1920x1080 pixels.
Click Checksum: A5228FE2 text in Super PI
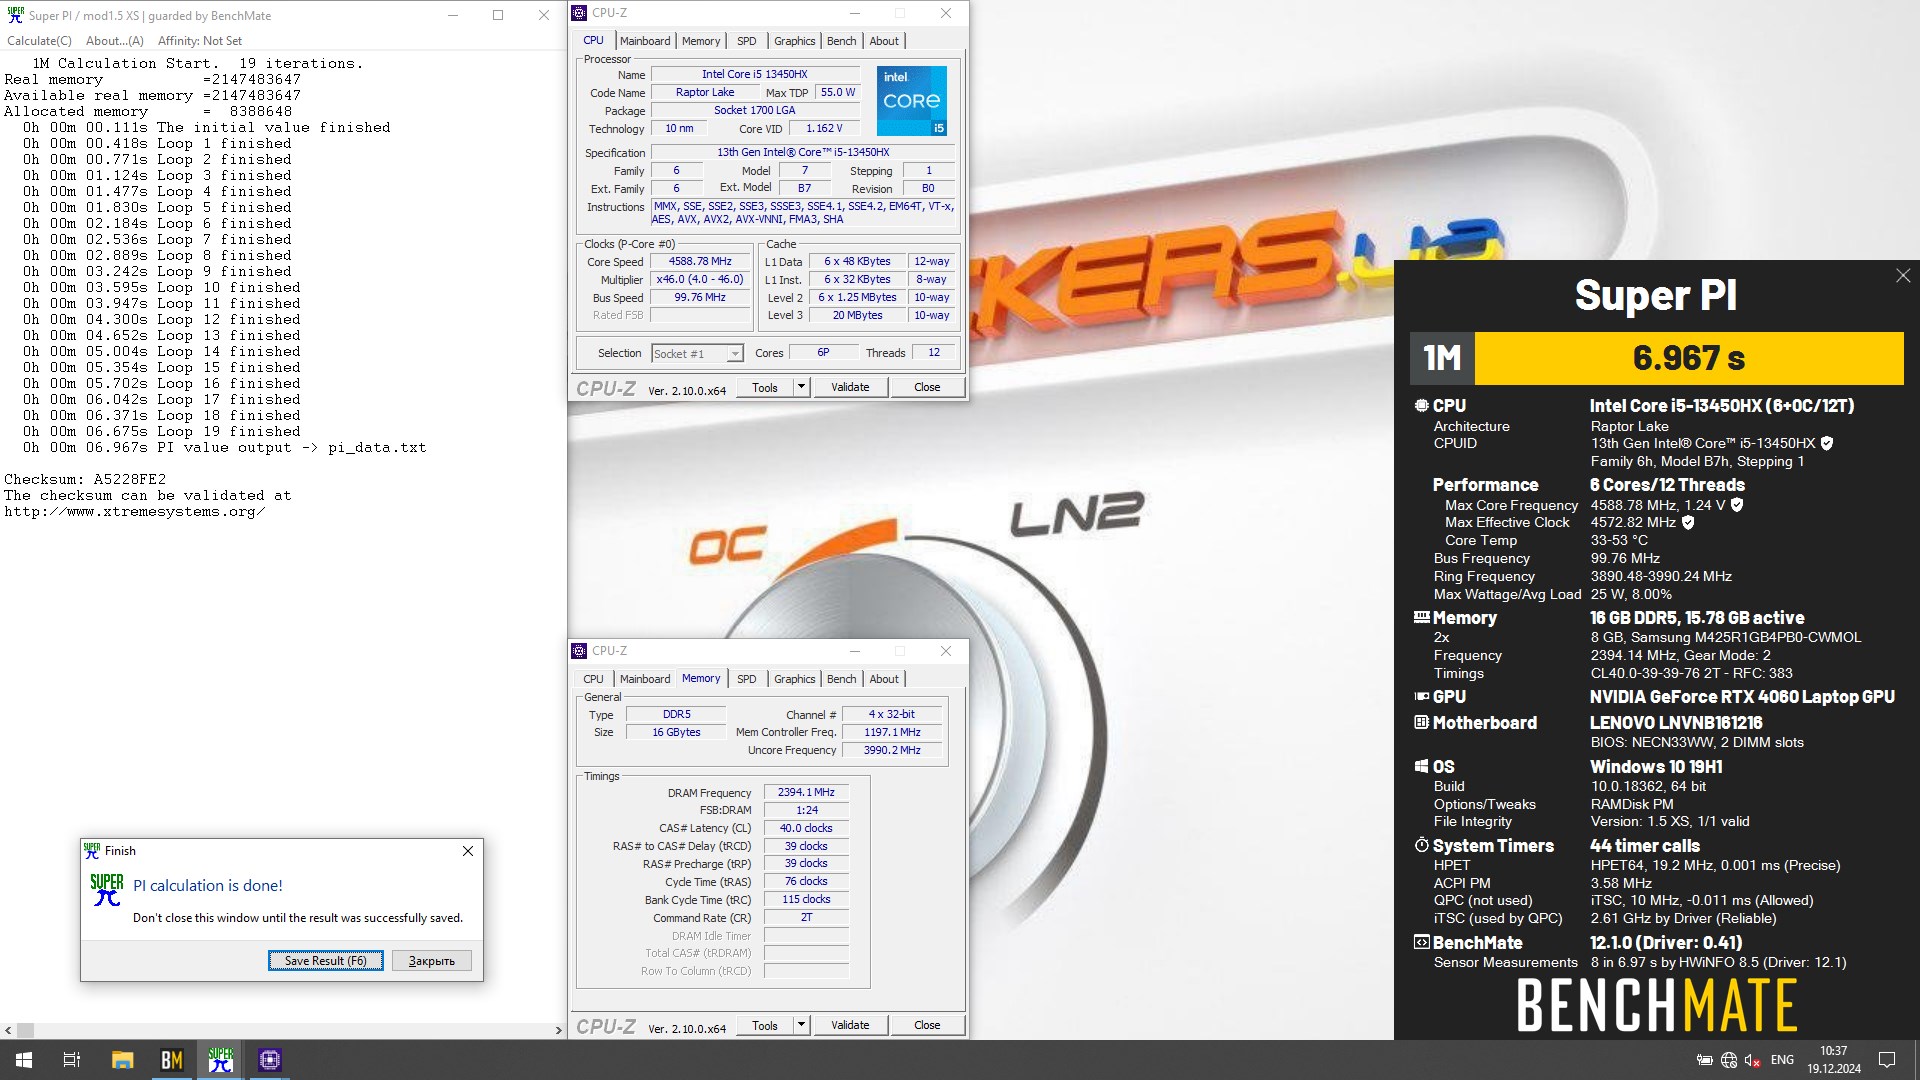[85, 479]
